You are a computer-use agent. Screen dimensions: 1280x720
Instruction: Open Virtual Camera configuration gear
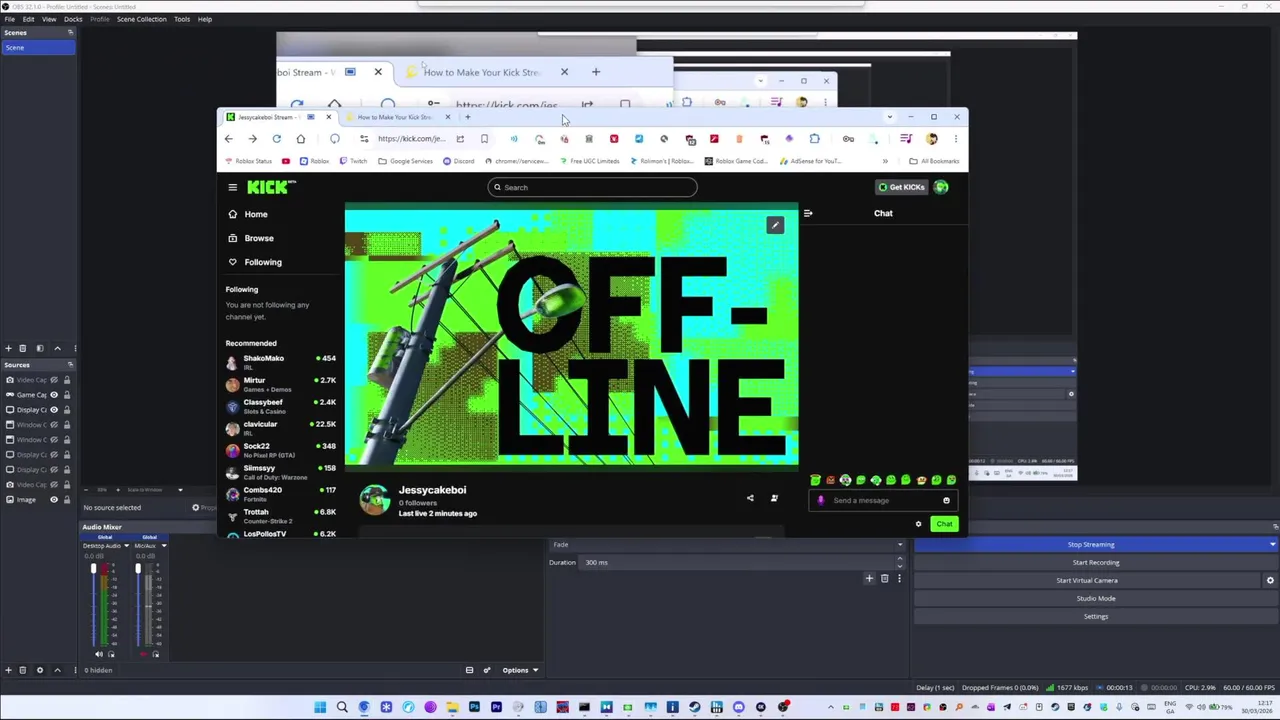click(1270, 580)
